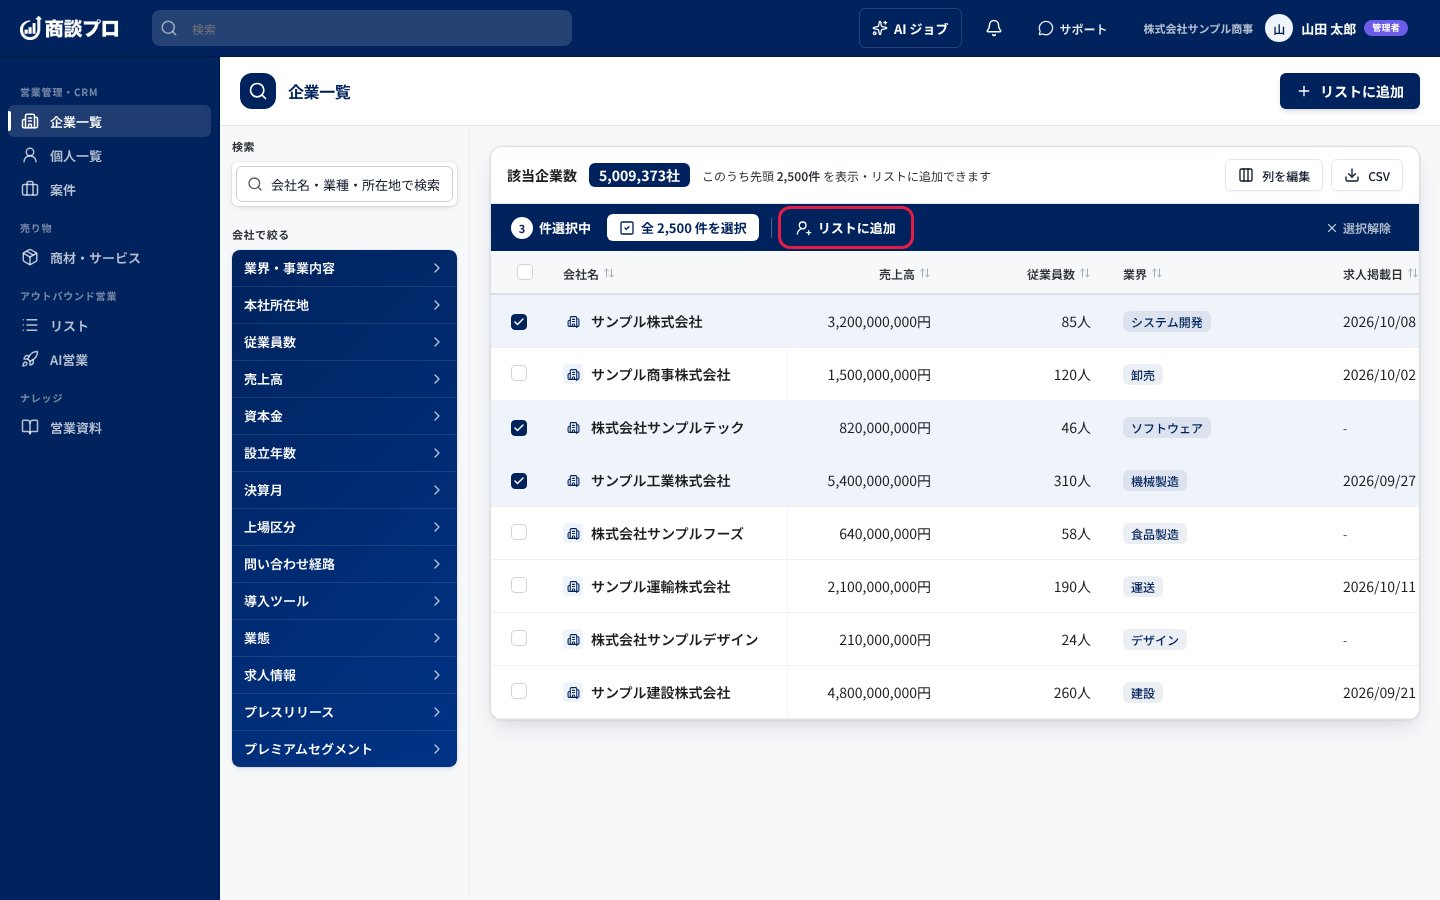Open the notification bell

[x=993, y=28]
